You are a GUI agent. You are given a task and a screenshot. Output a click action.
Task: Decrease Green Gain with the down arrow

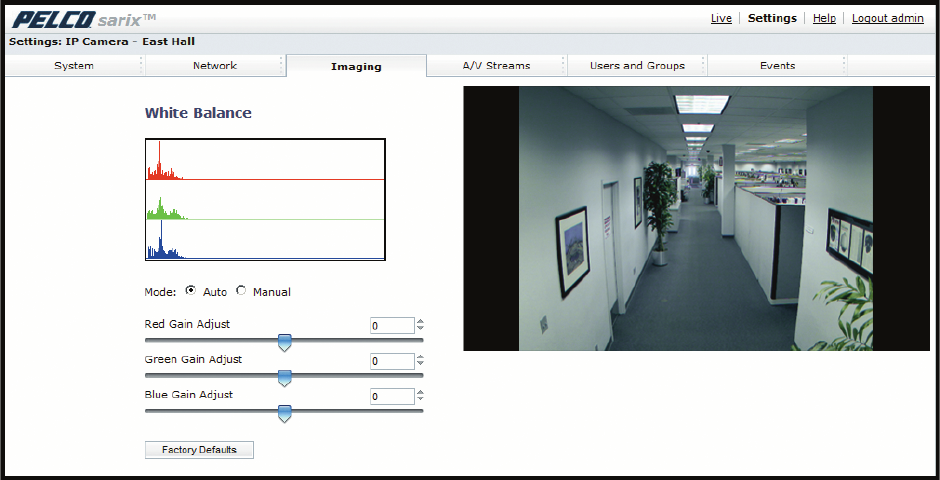pos(420,364)
